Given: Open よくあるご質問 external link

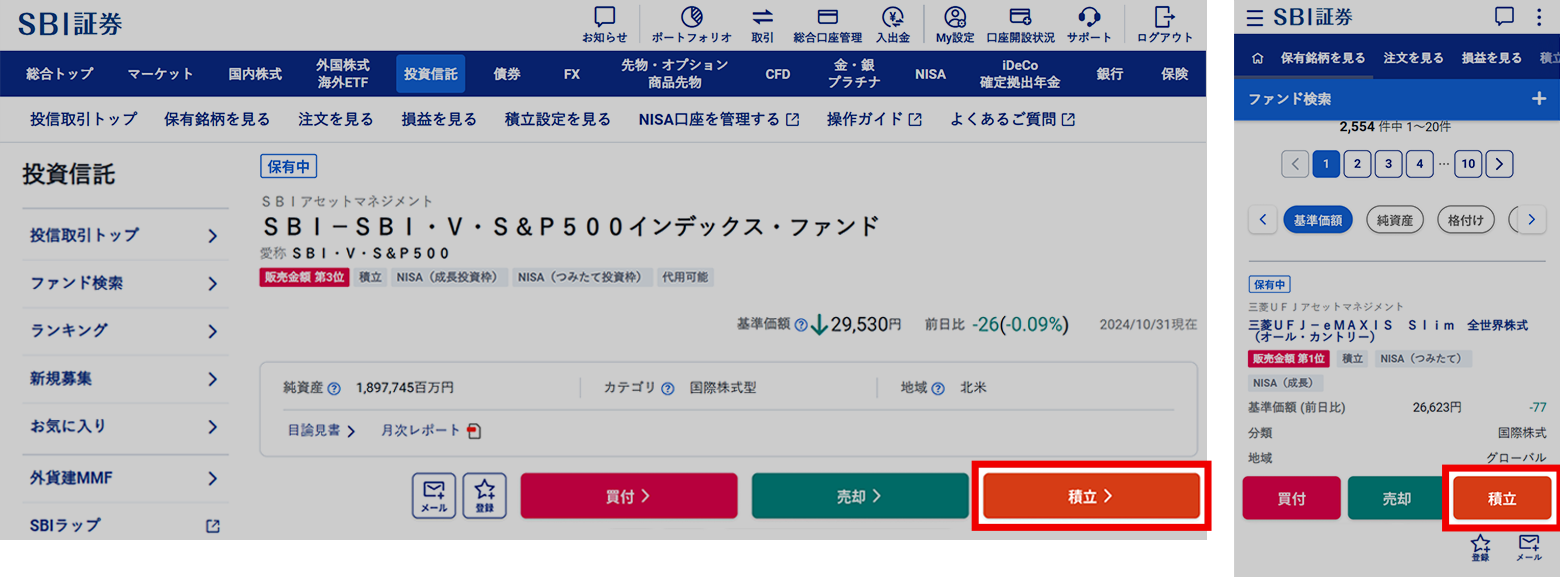Looking at the screenshot, I should click(x=1013, y=119).
